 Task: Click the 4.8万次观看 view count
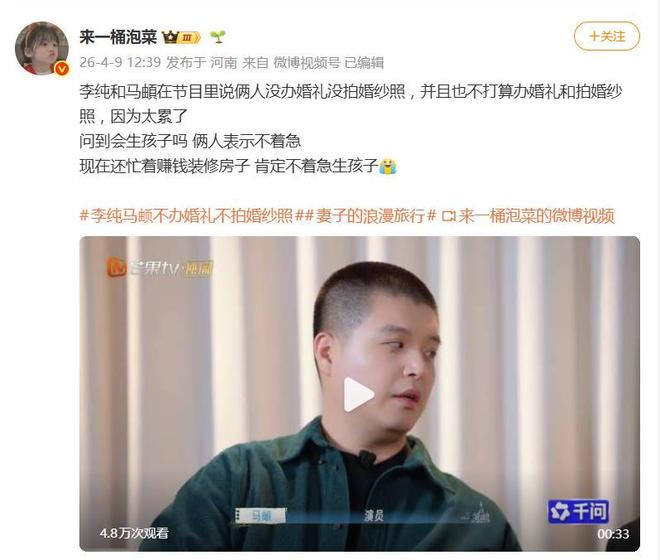(134, 533)
